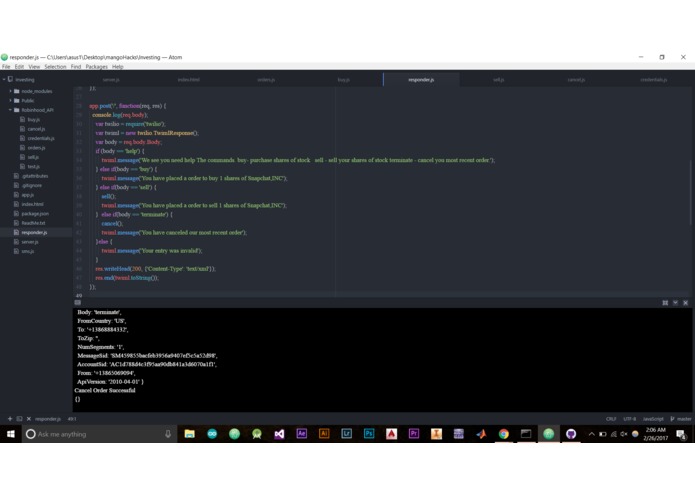Open package.json in the tree view
The width and height of the screenshot is (695, 494).
tap(35, 214)
